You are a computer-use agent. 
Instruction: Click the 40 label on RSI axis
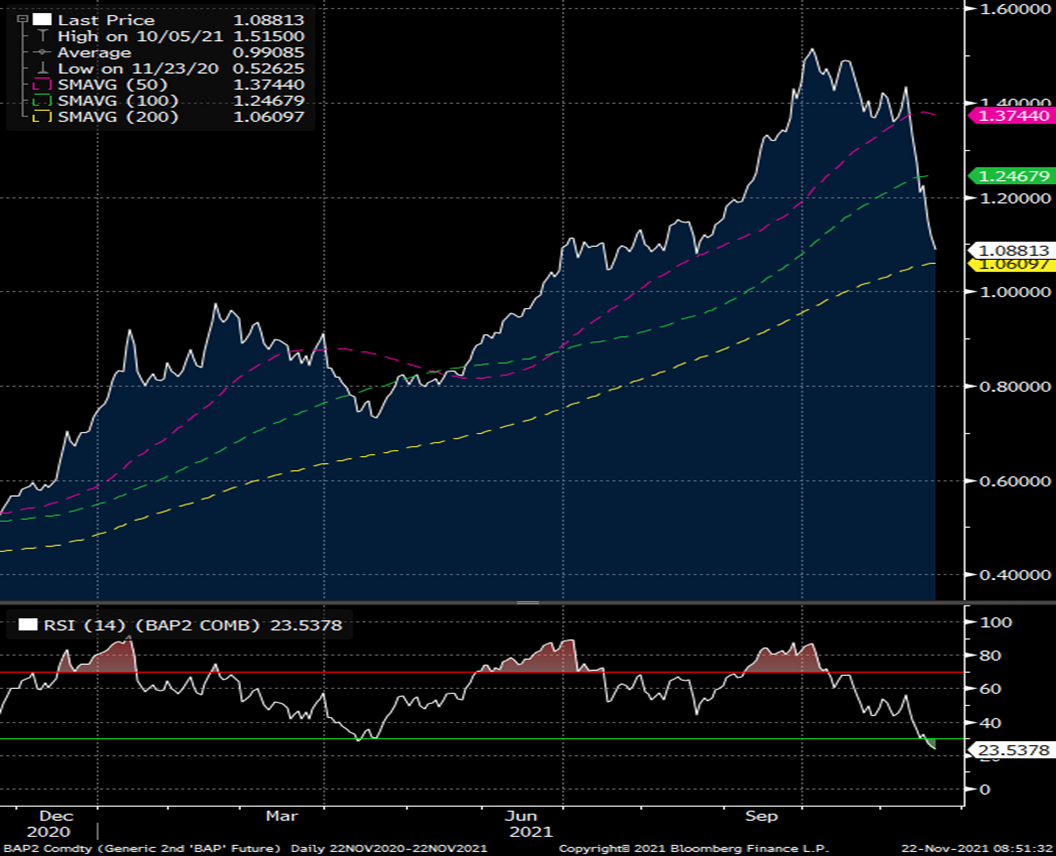click(989, 723)
